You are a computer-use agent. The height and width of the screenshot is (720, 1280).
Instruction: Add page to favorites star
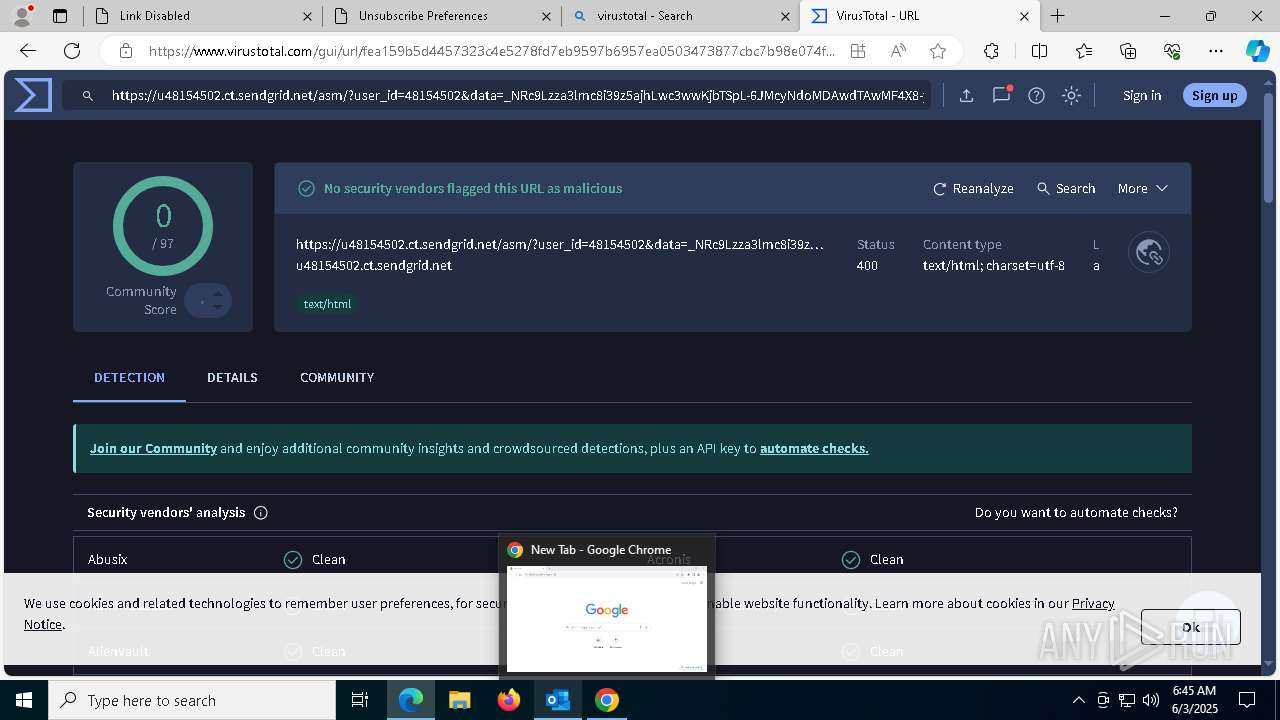point(937,51)
